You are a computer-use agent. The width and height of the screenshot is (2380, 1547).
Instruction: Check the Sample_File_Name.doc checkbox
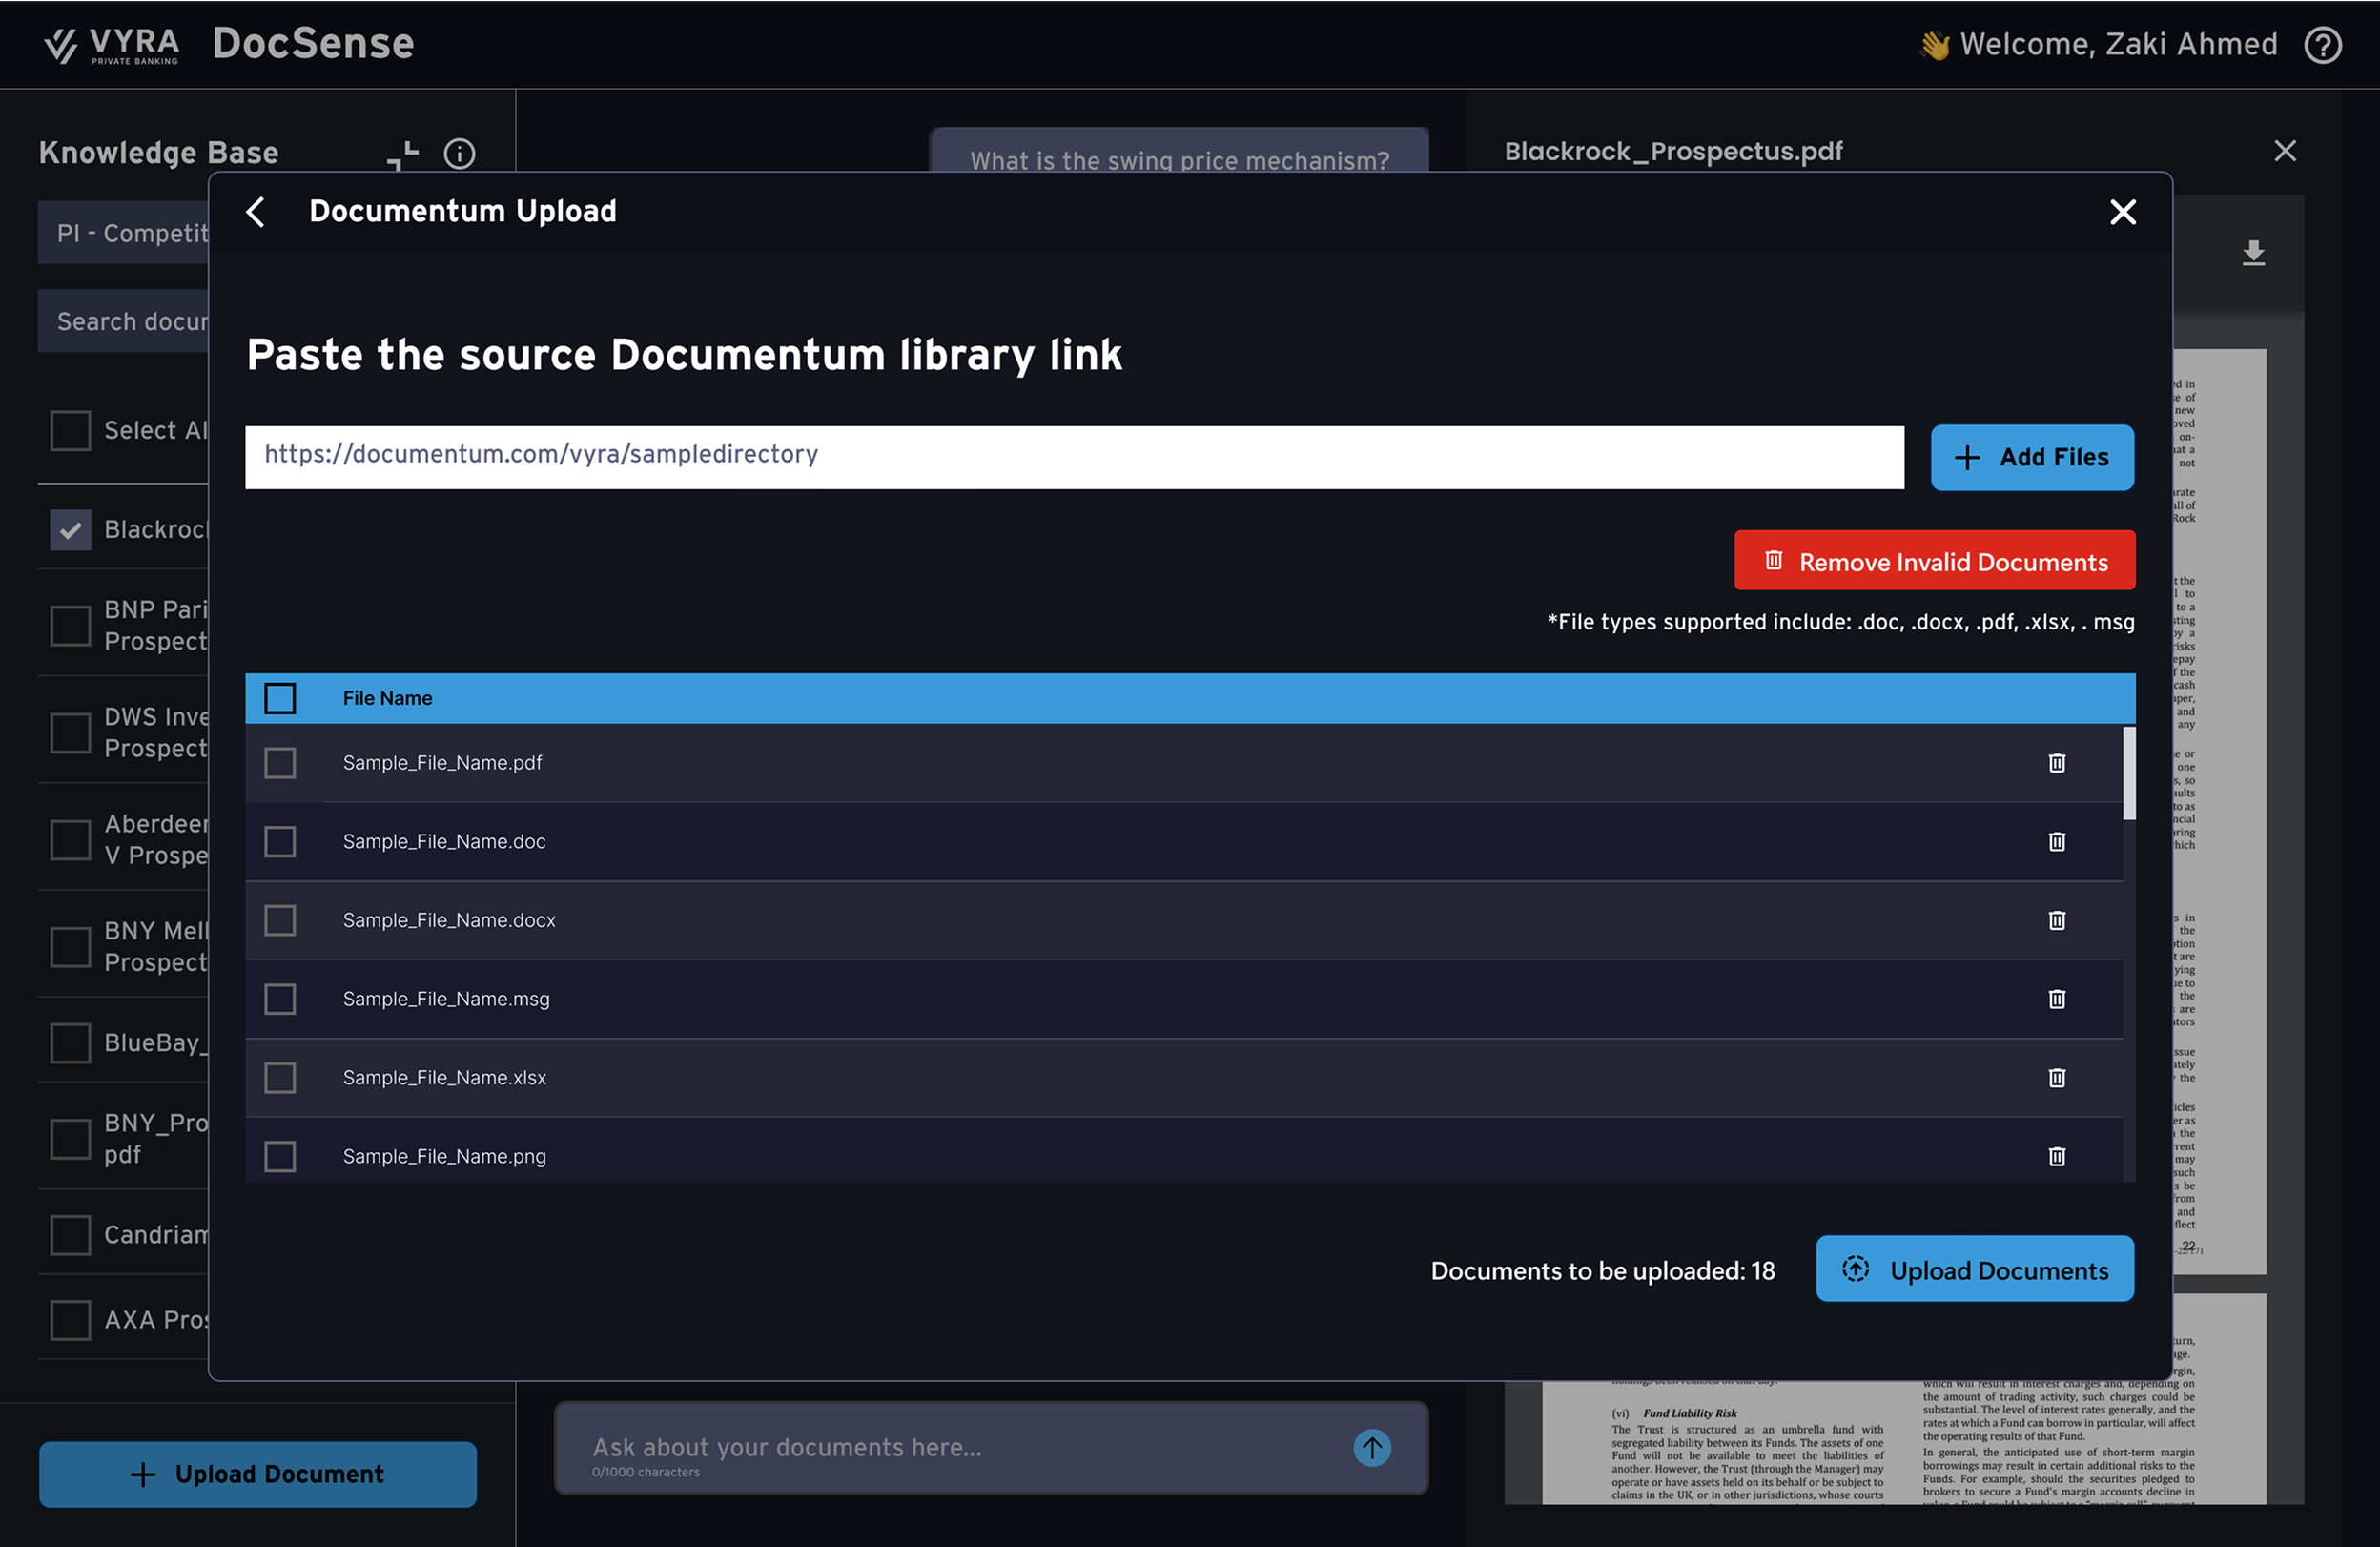pyautogui.click(x=280, y=842)
